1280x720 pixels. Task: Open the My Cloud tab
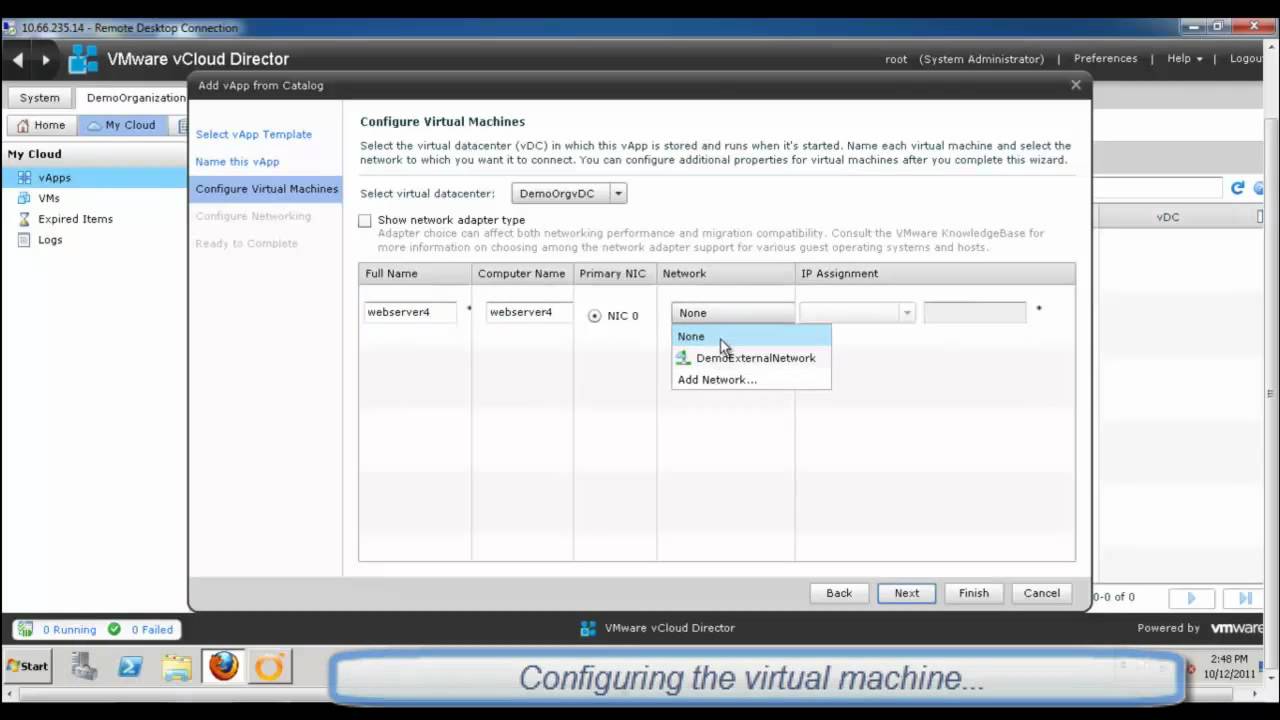[121, 125]
